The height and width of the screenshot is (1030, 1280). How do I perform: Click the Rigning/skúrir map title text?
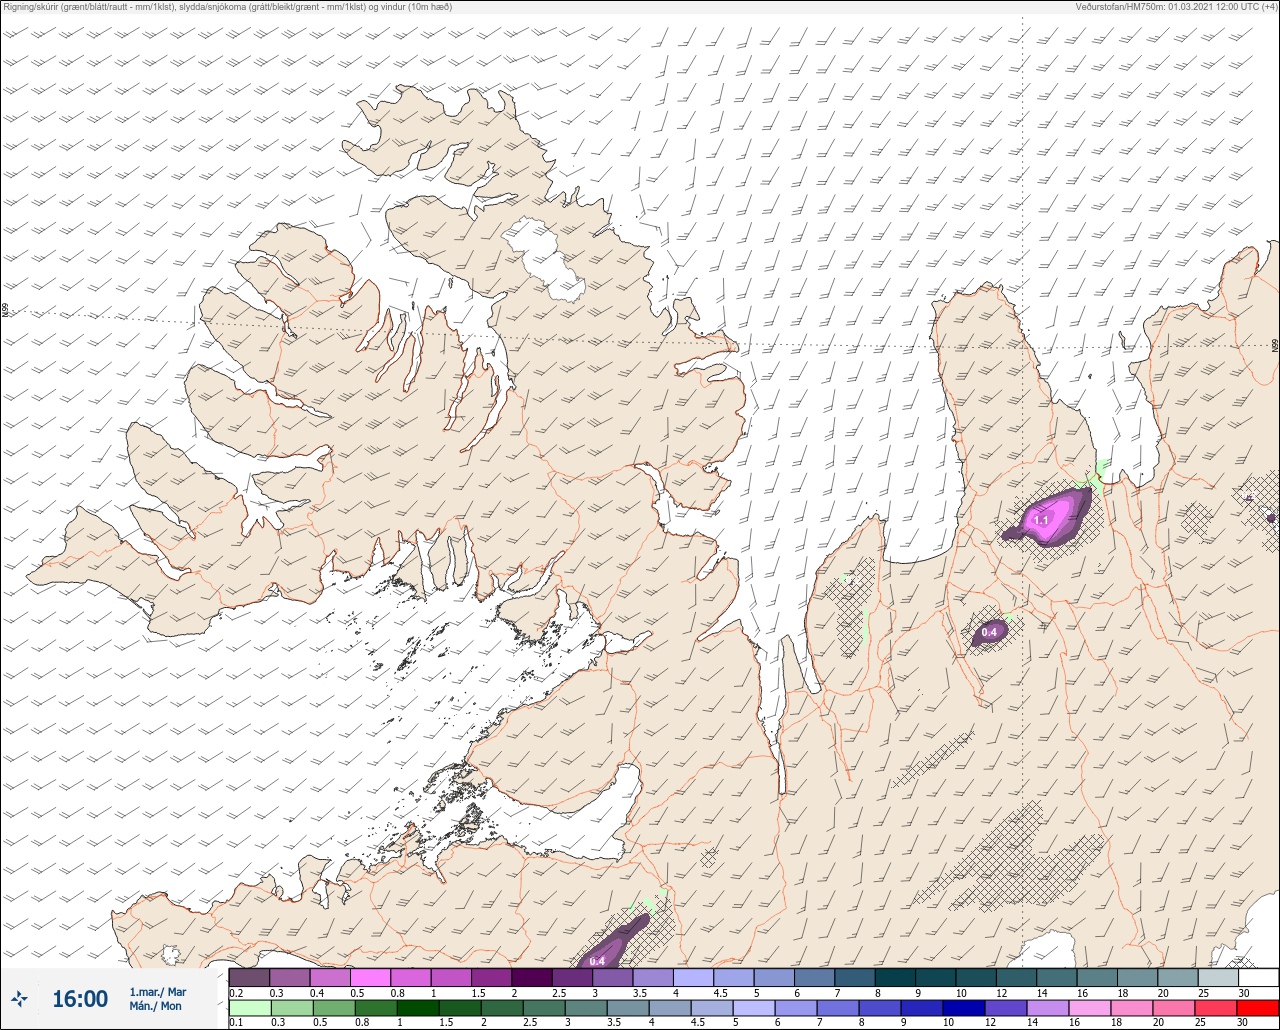(228, 7)
